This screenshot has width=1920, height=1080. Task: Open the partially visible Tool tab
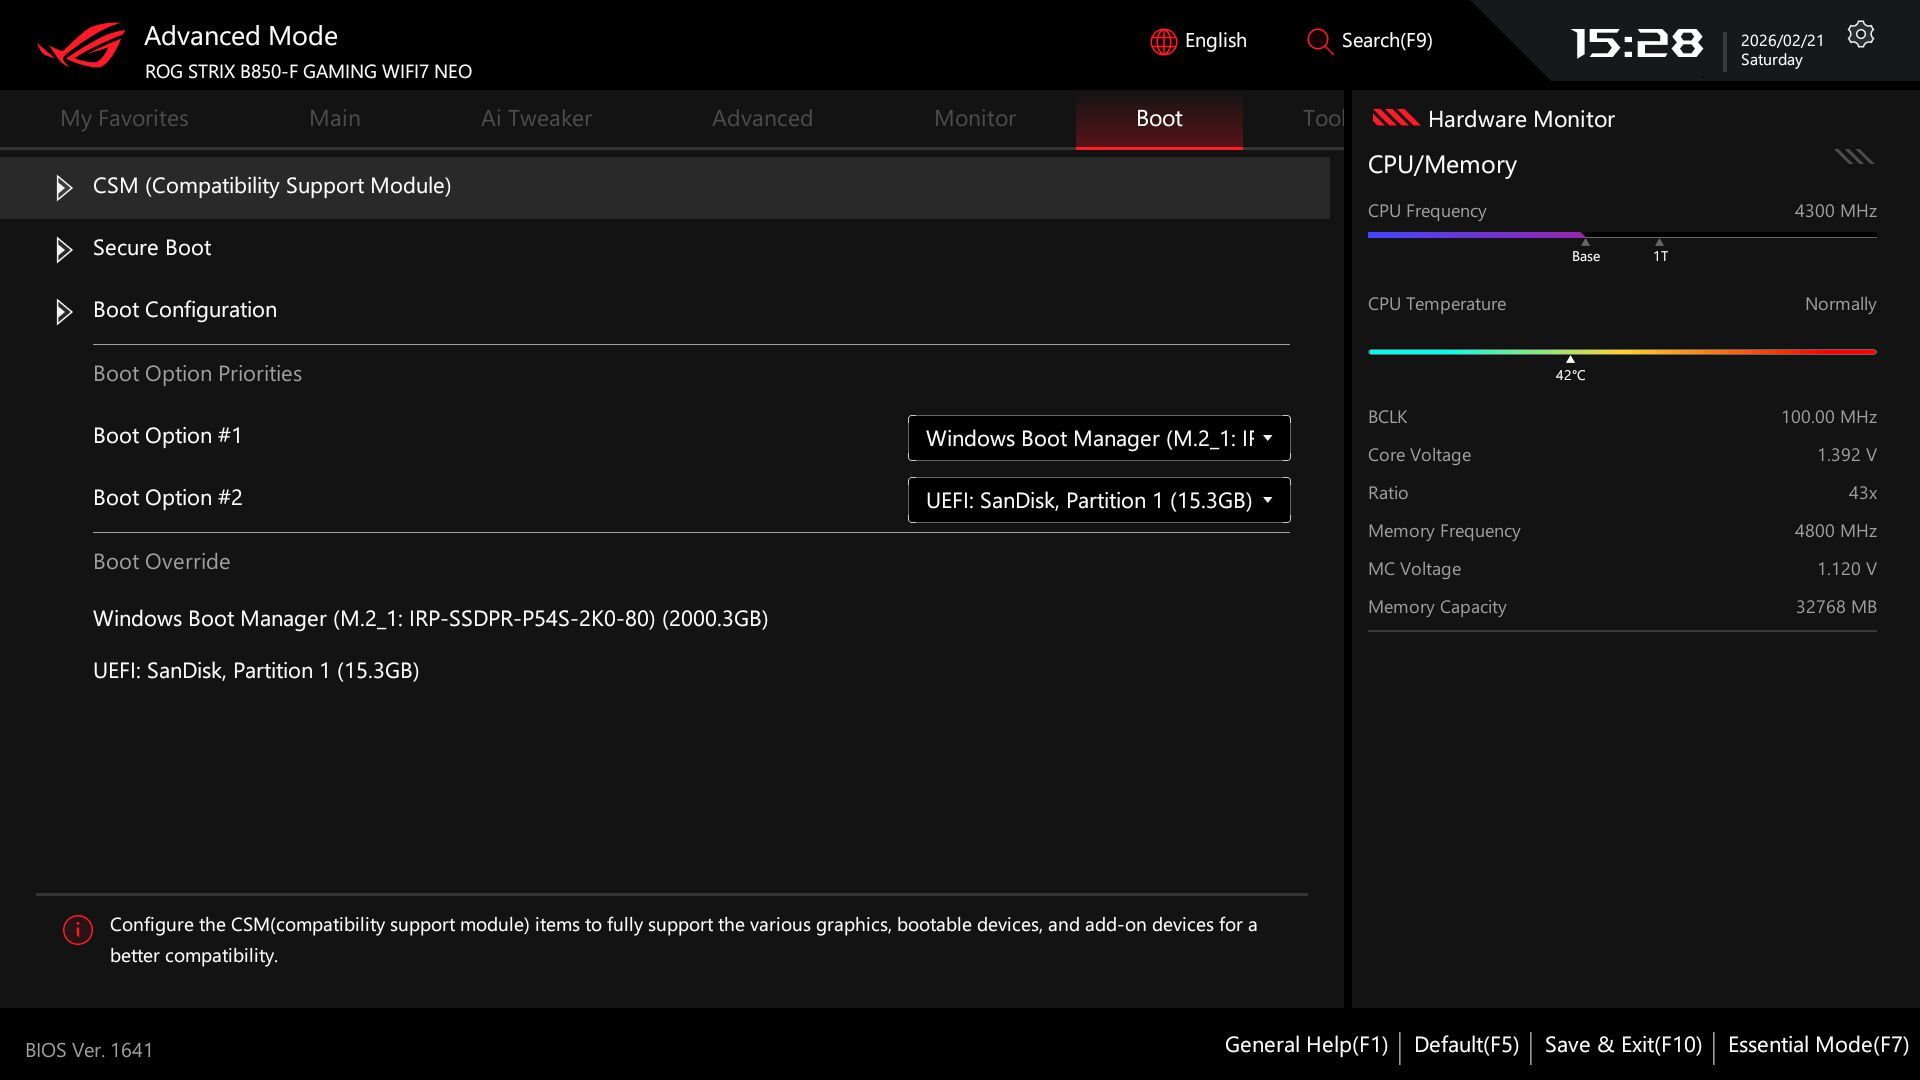click(x=1323, y=118)
